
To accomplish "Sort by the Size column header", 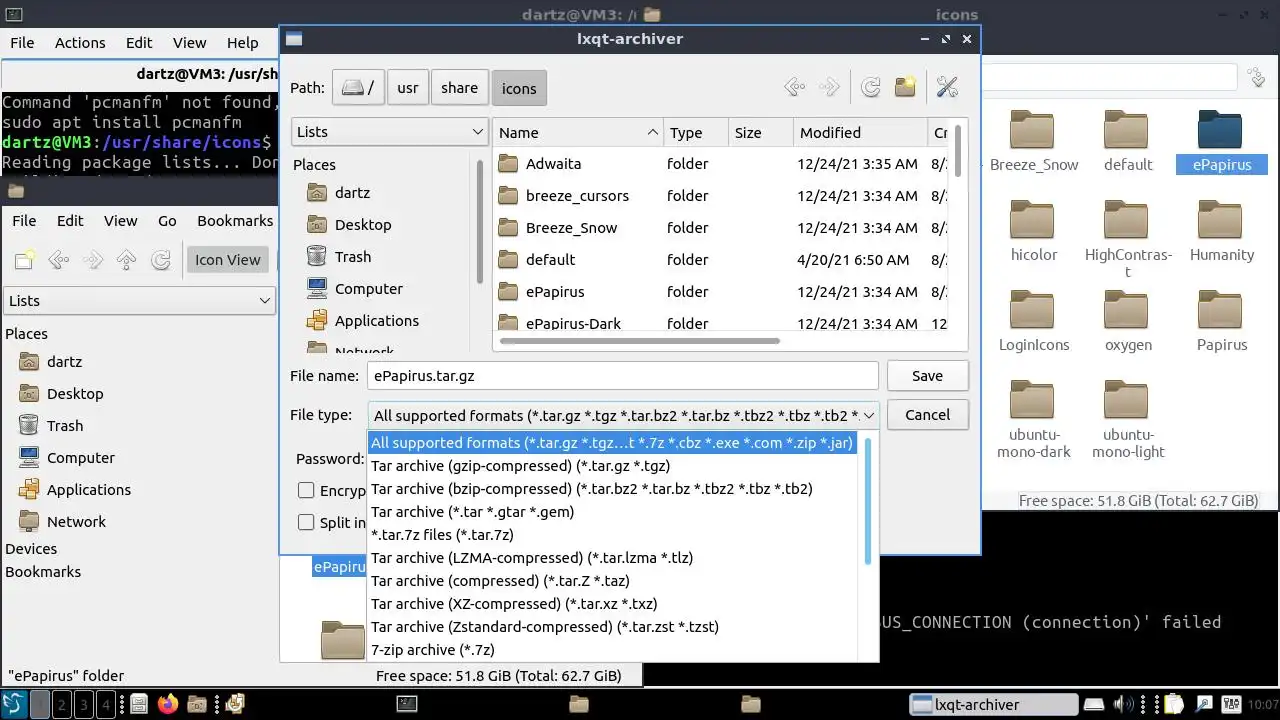I will click(760, 132).
